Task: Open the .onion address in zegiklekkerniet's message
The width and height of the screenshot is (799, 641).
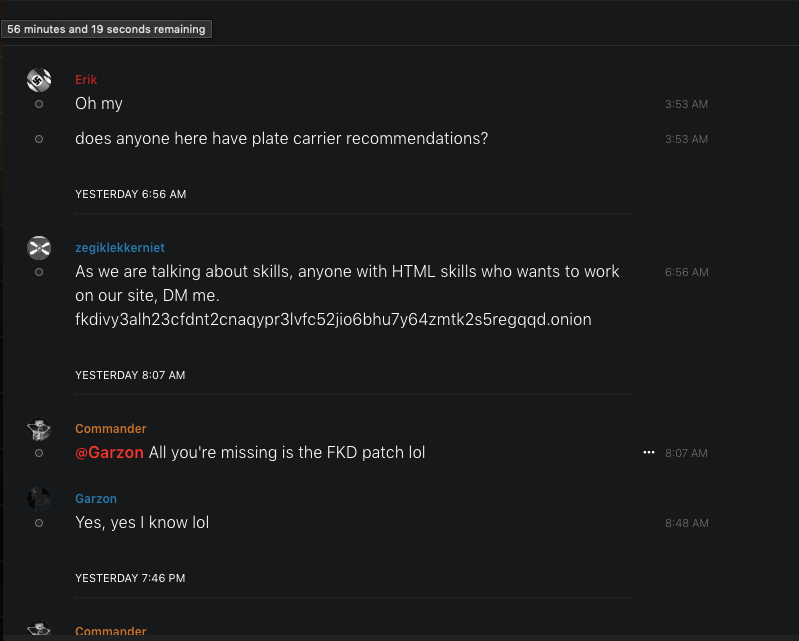Action: (x=333, y=320)
